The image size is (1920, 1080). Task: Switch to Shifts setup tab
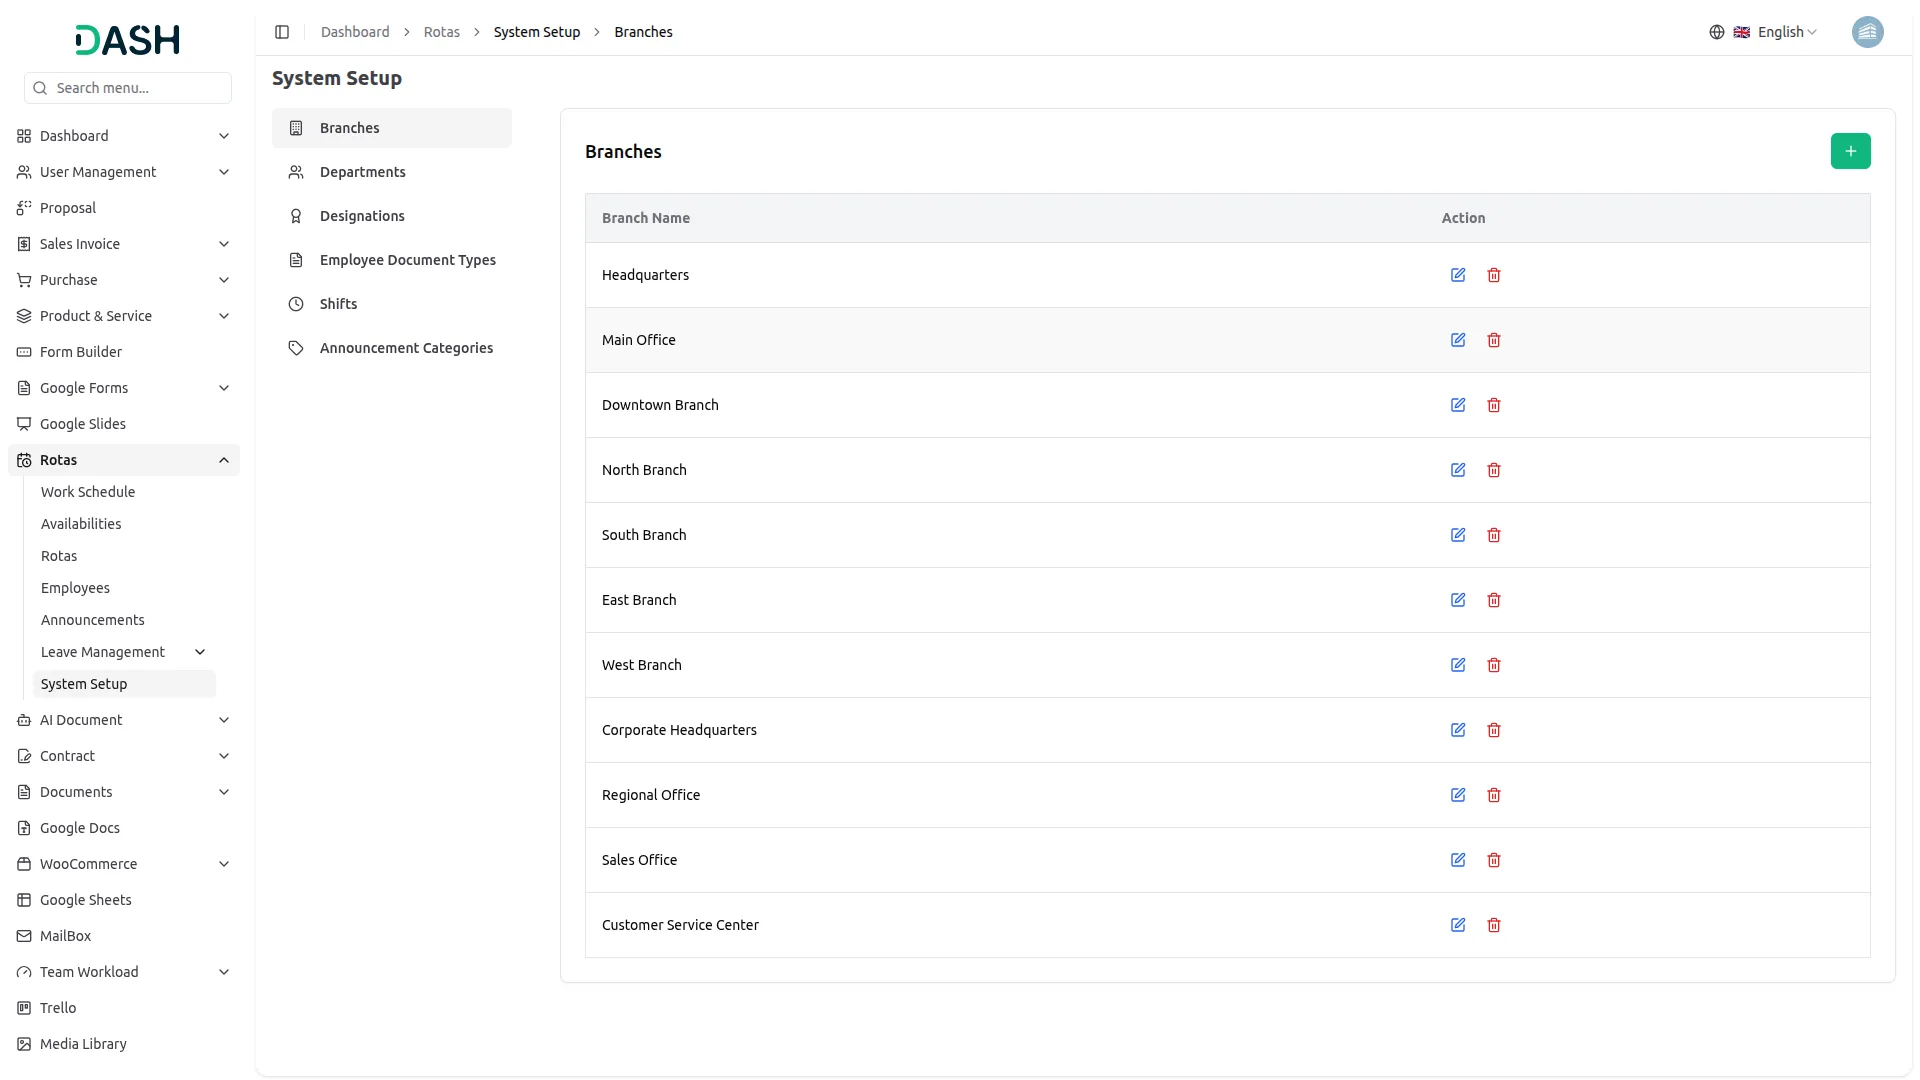point(338,304)
